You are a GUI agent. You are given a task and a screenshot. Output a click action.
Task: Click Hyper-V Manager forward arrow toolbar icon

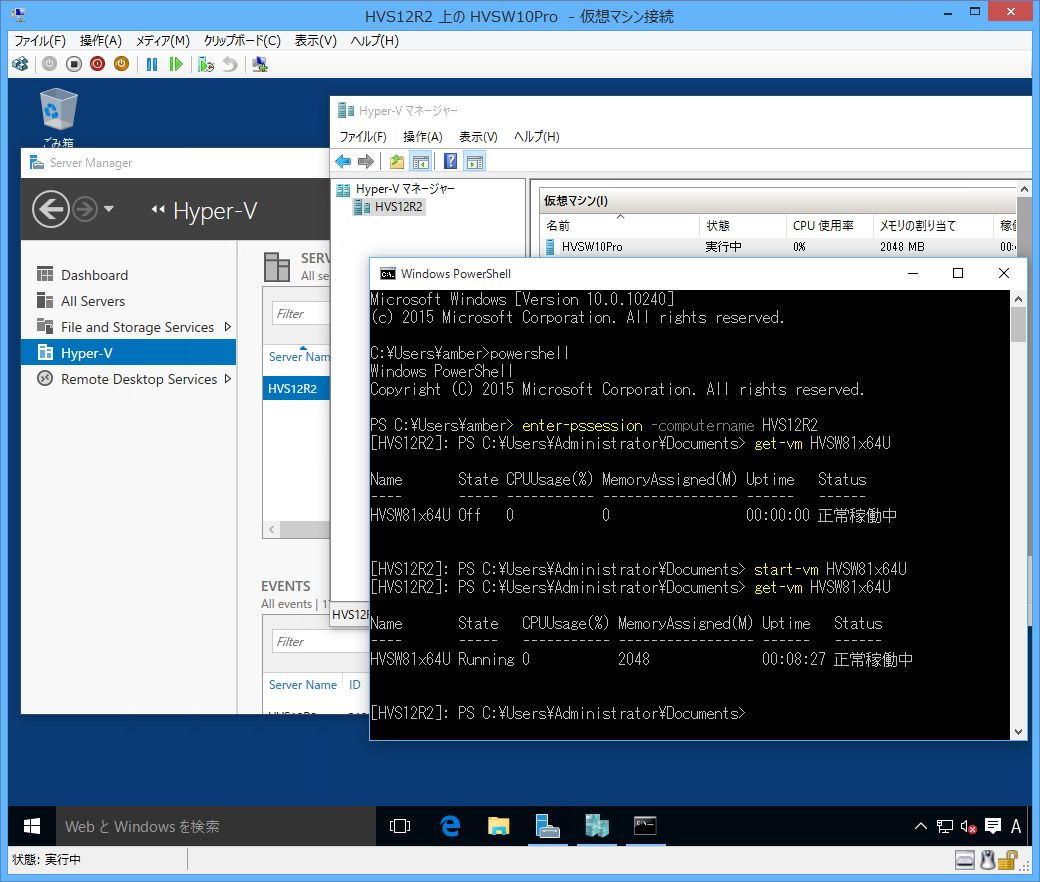365,161
